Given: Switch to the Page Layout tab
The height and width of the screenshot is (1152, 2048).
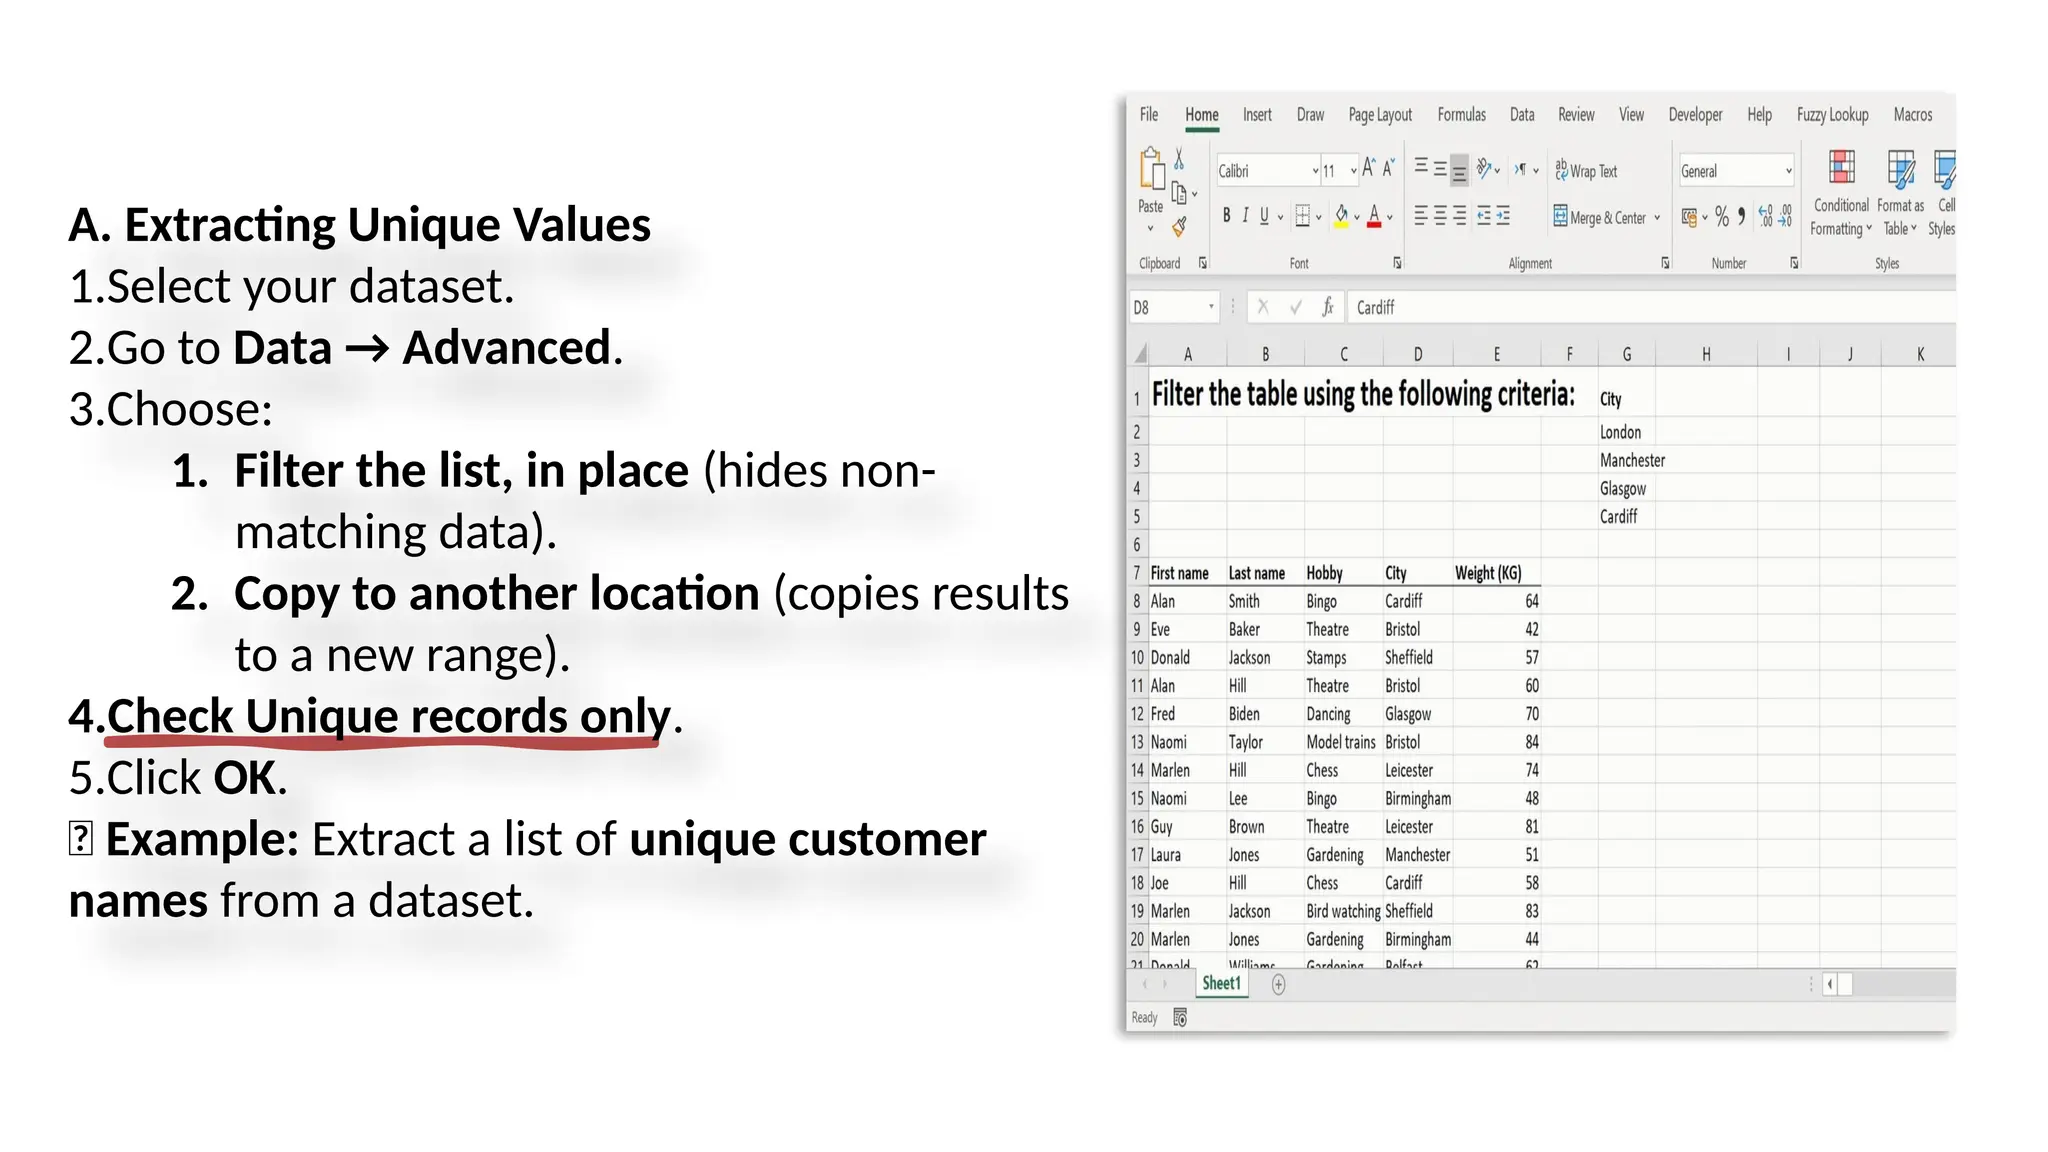Looking at the screenshot, I should point(1380,115).
